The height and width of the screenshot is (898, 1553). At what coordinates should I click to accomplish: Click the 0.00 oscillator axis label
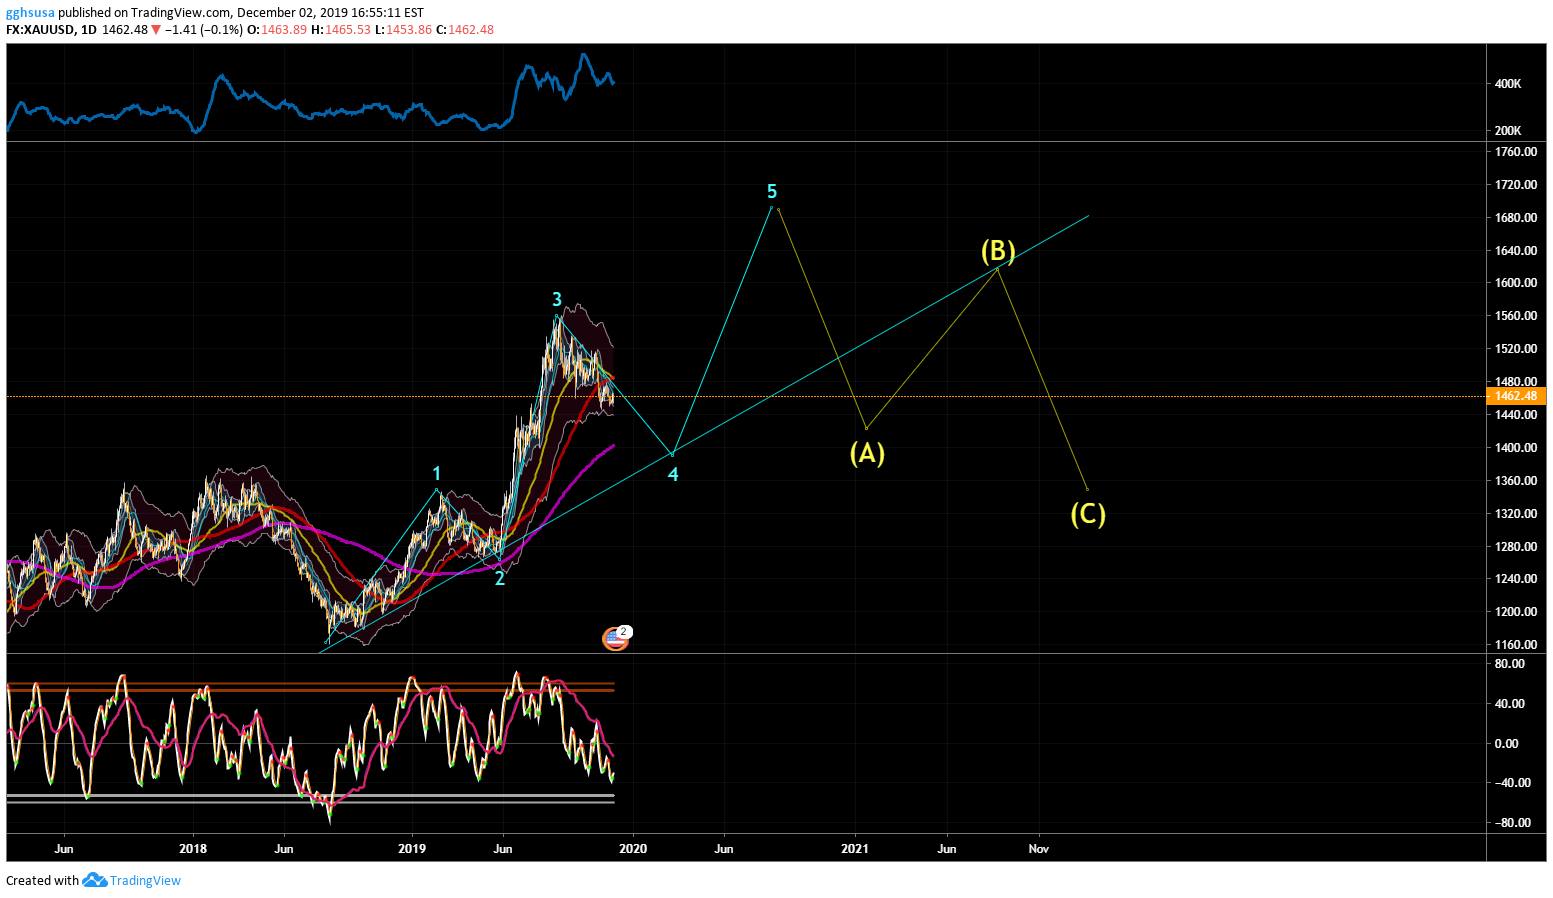coord(1506,744)
